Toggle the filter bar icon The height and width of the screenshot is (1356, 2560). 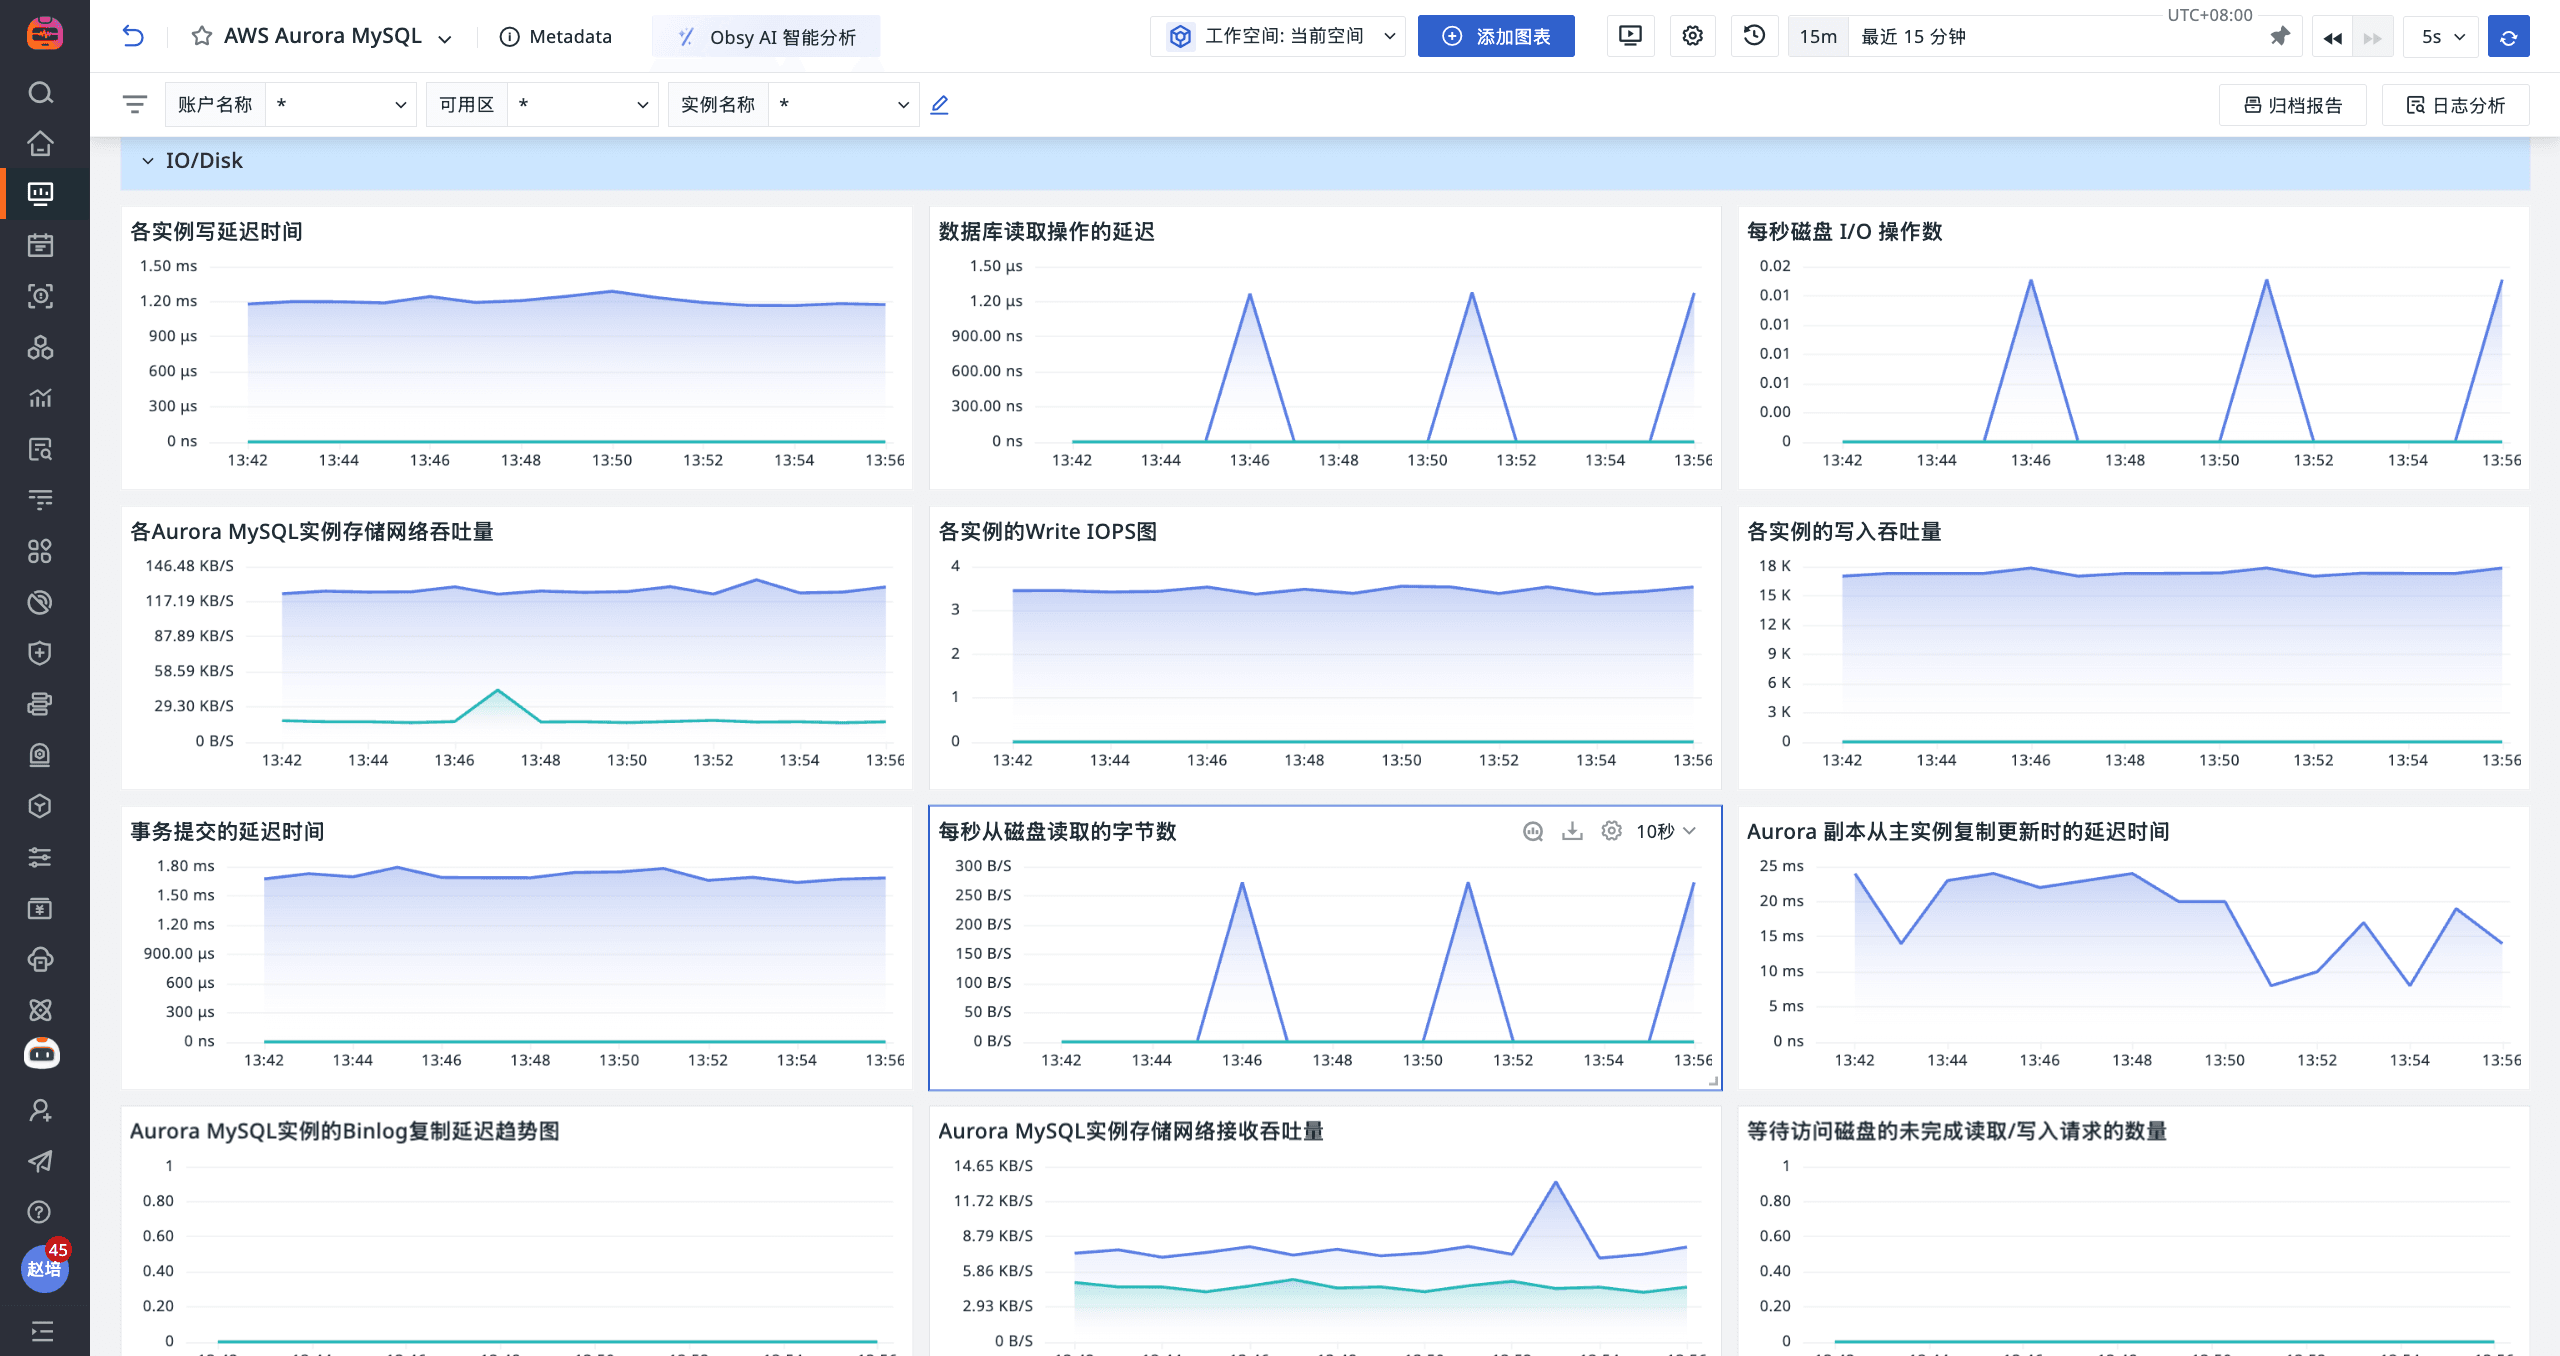(135, 104)
